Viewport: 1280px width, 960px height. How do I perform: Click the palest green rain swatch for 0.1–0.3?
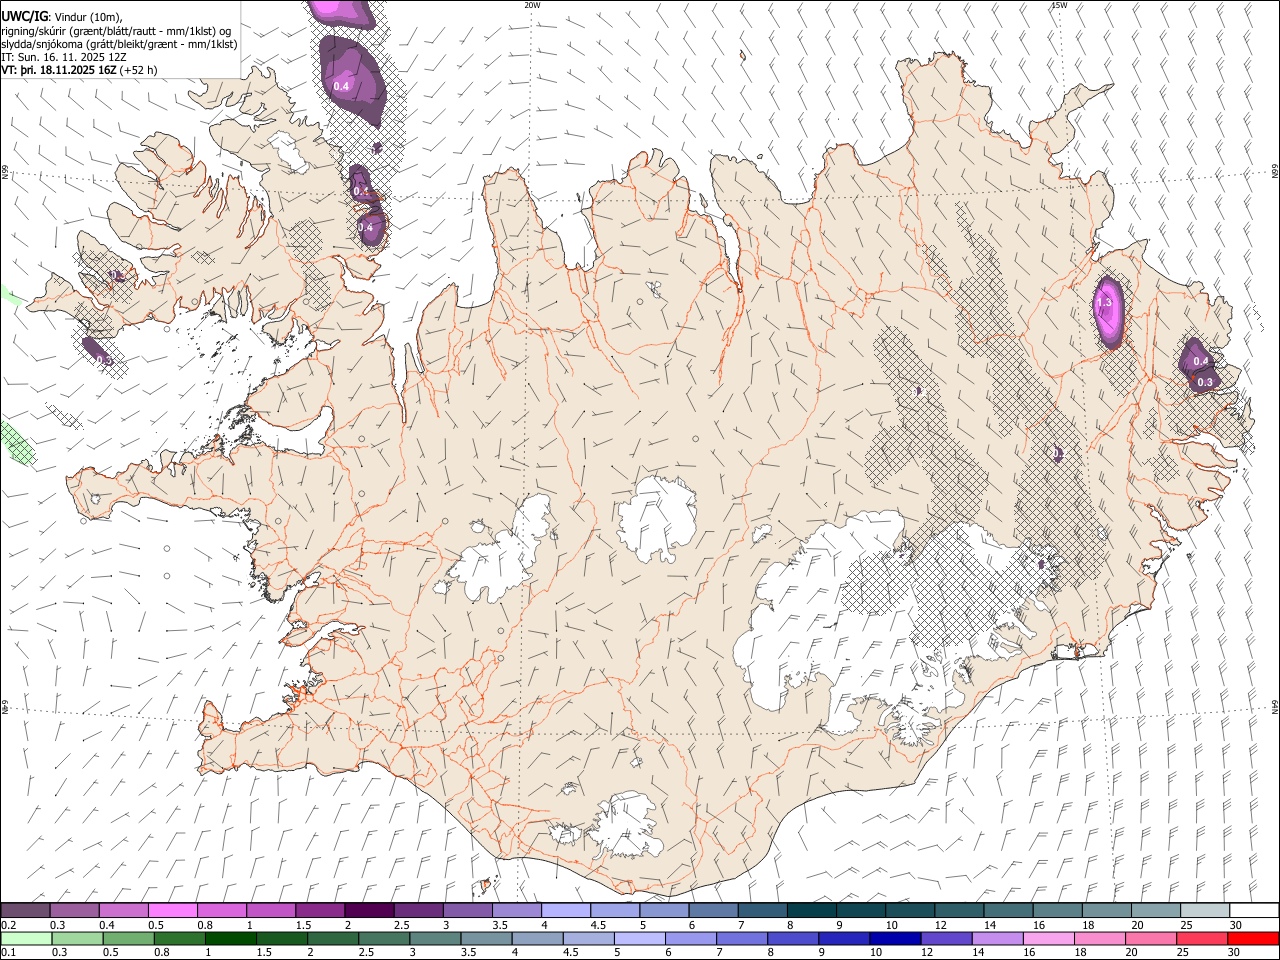26,939
